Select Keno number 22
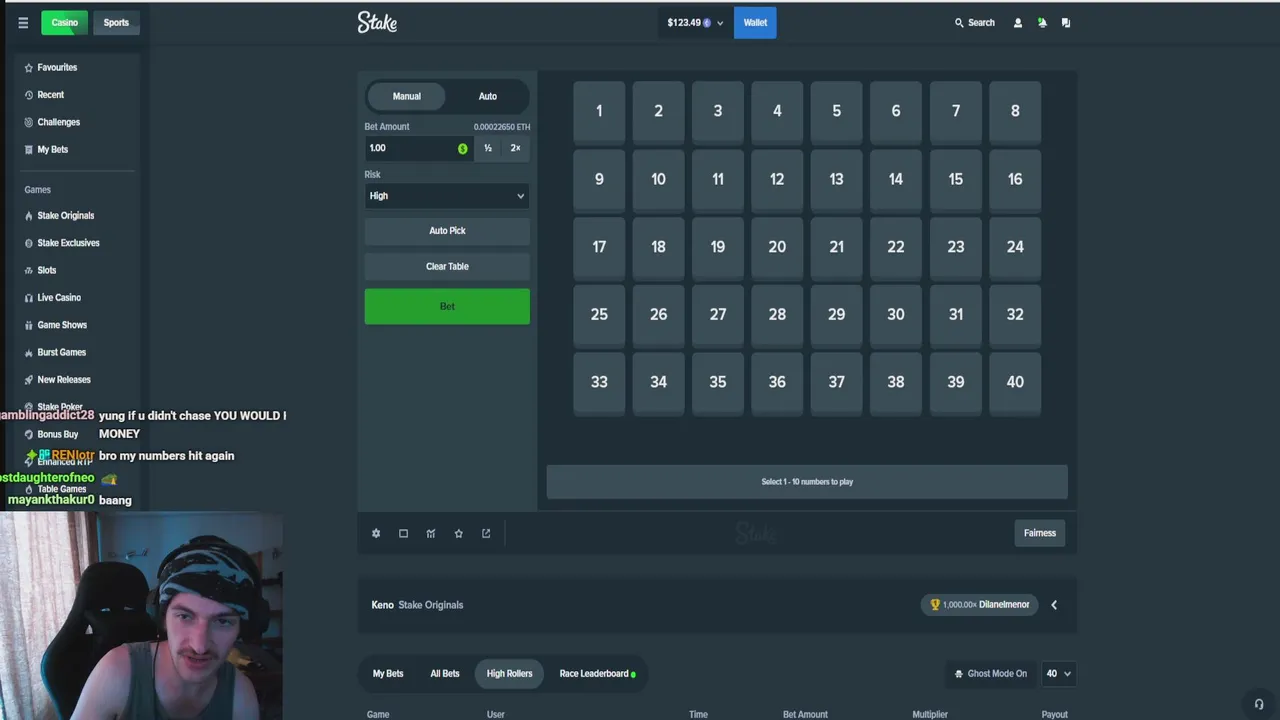 pyautogui.click(x=896, y=246)
